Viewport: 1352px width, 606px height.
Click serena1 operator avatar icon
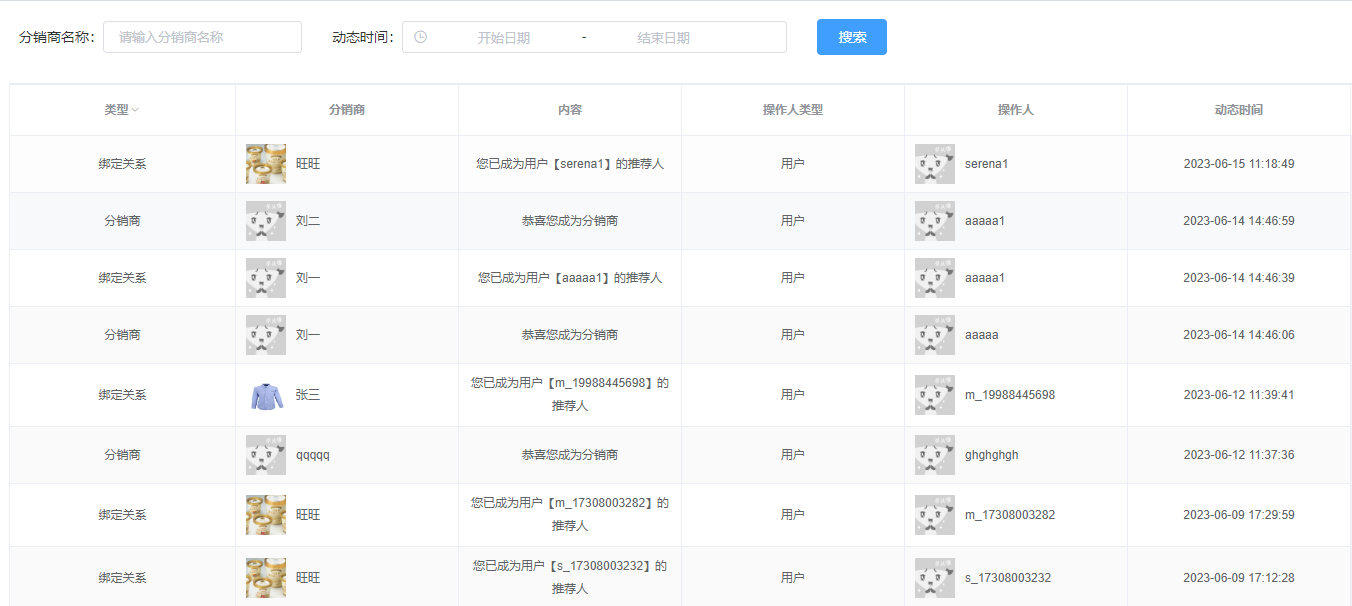935,164
